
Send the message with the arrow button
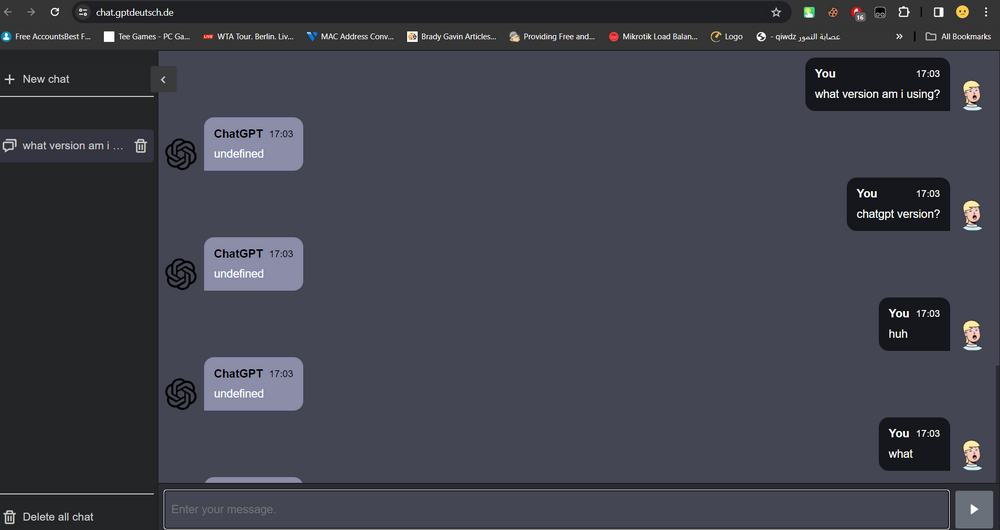[x=974, y=509]
